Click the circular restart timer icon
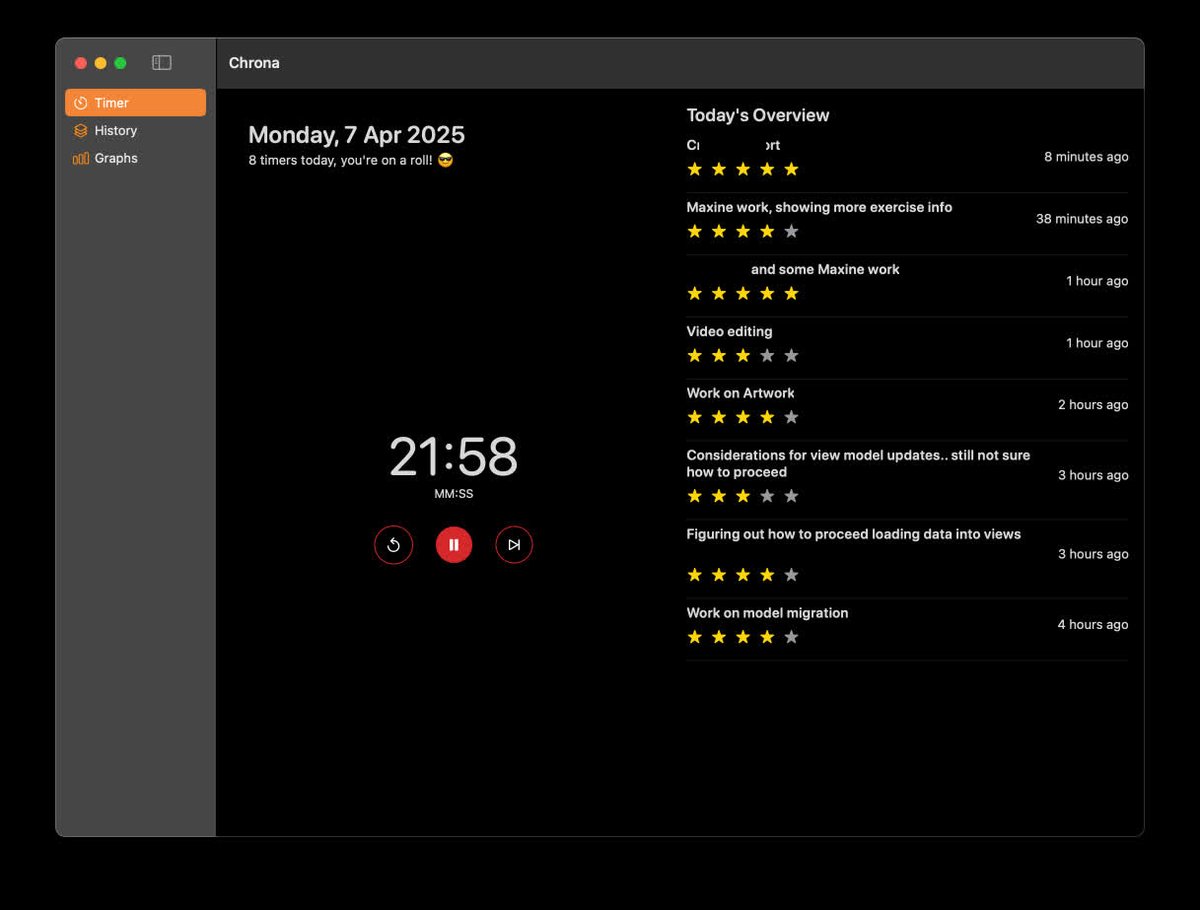The width and height of the screenshot is (1200, 910). (x=393, y=544)
